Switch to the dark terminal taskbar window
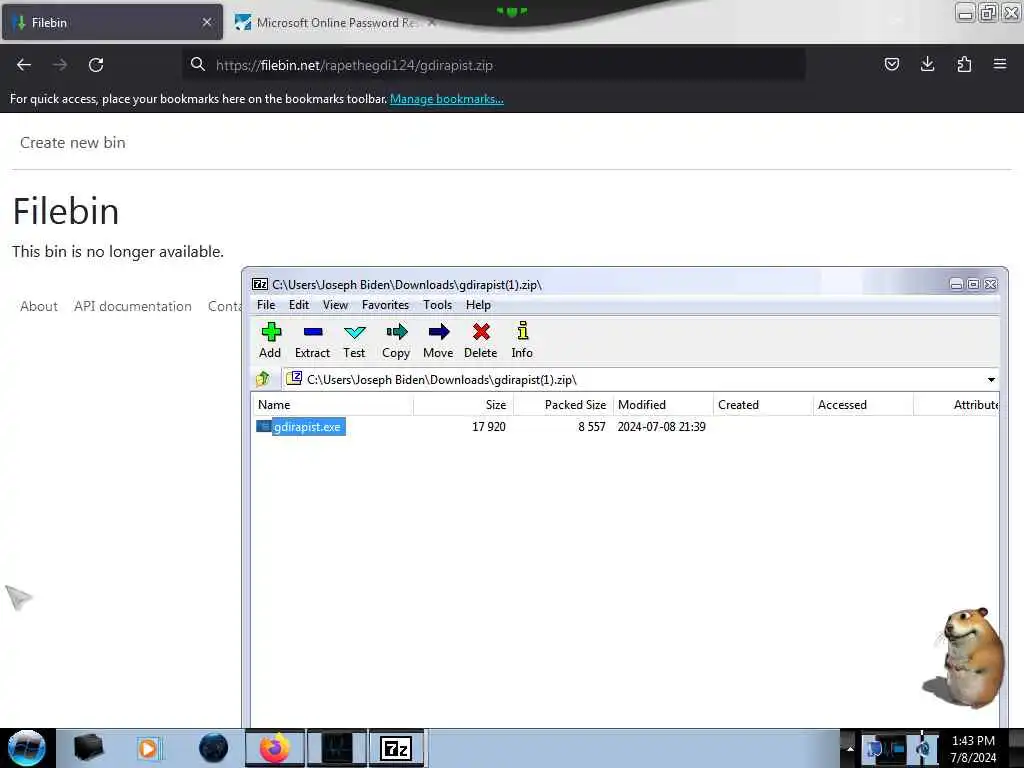This screenshot has width=1024, height=768. (x=337, y=748)
